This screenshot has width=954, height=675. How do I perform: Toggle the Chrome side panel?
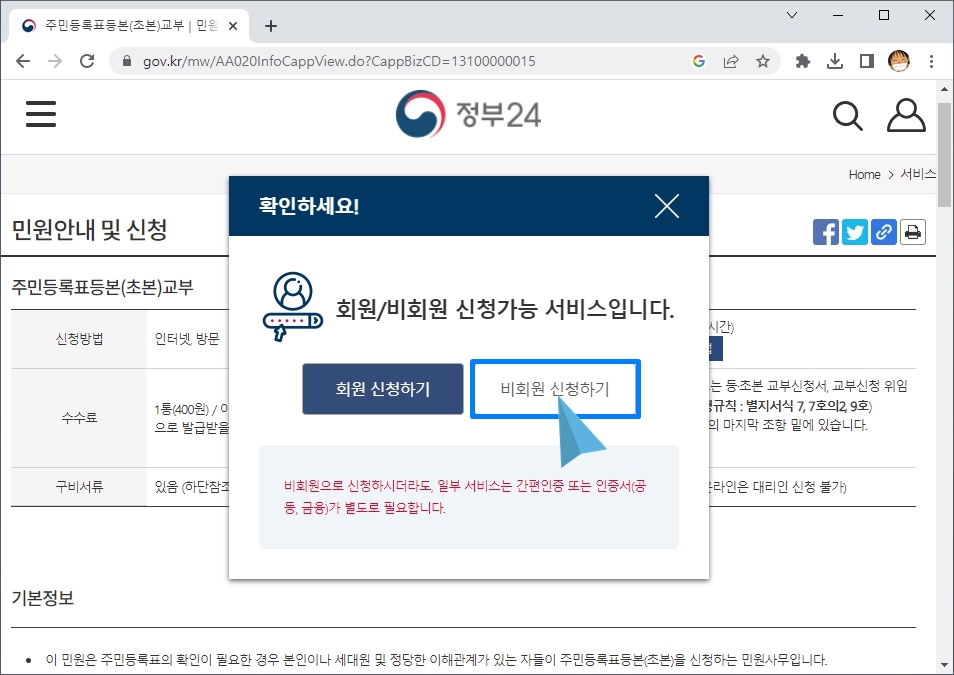[x=866, y=61]
